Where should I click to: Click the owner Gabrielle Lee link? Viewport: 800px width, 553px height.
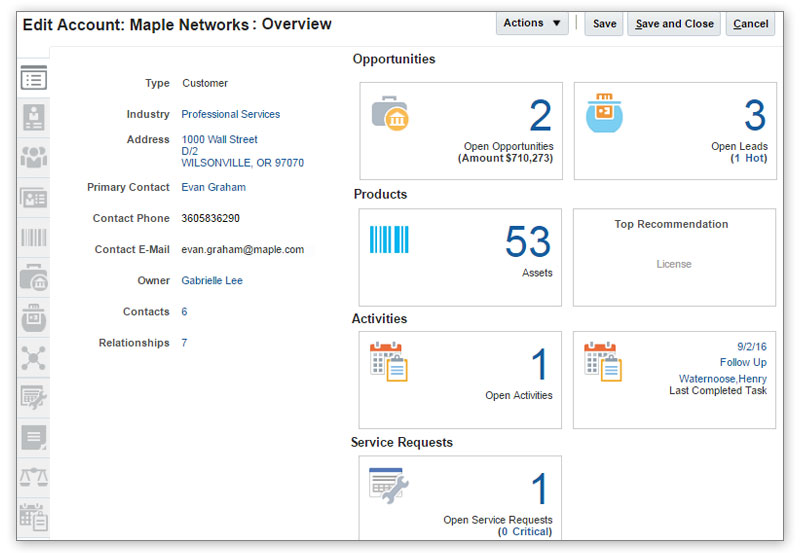click(x=212, y=281)
